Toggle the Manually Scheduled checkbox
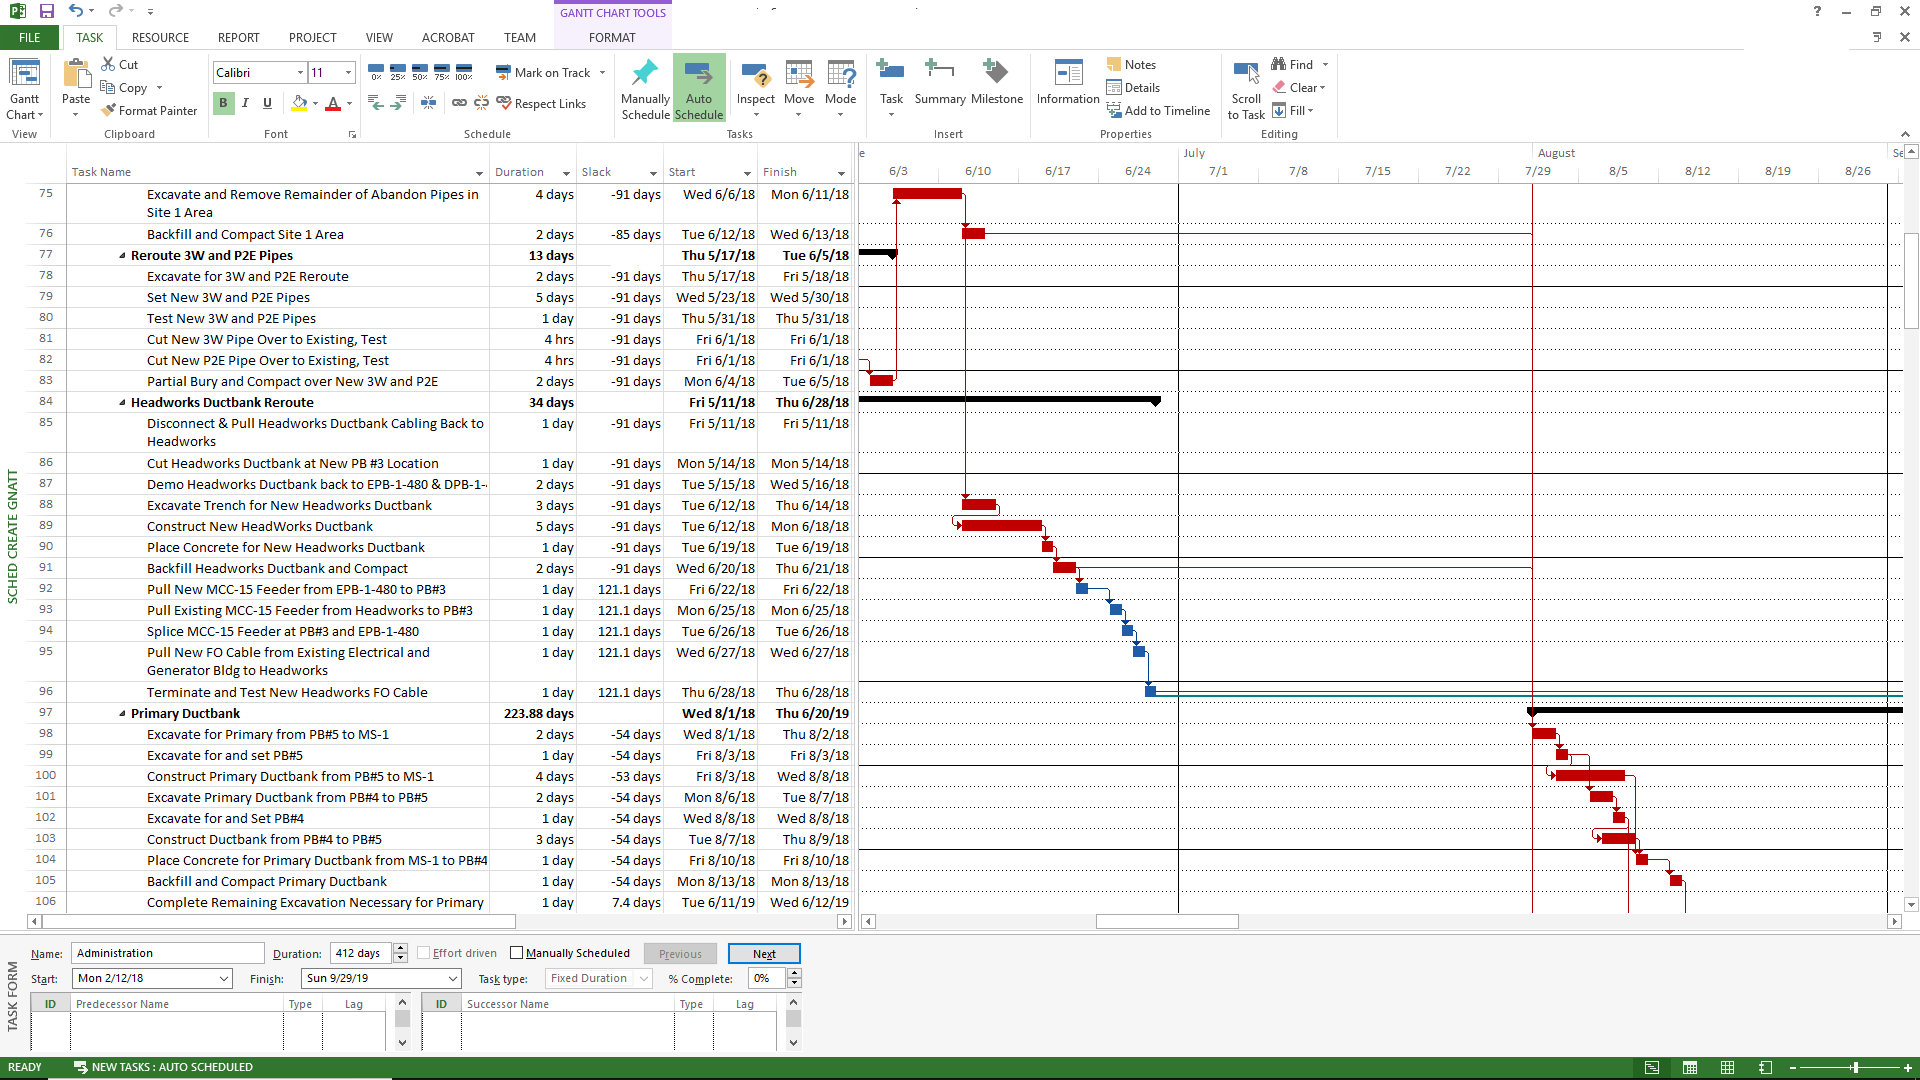1920x1080 pixels. coord(517,953)
